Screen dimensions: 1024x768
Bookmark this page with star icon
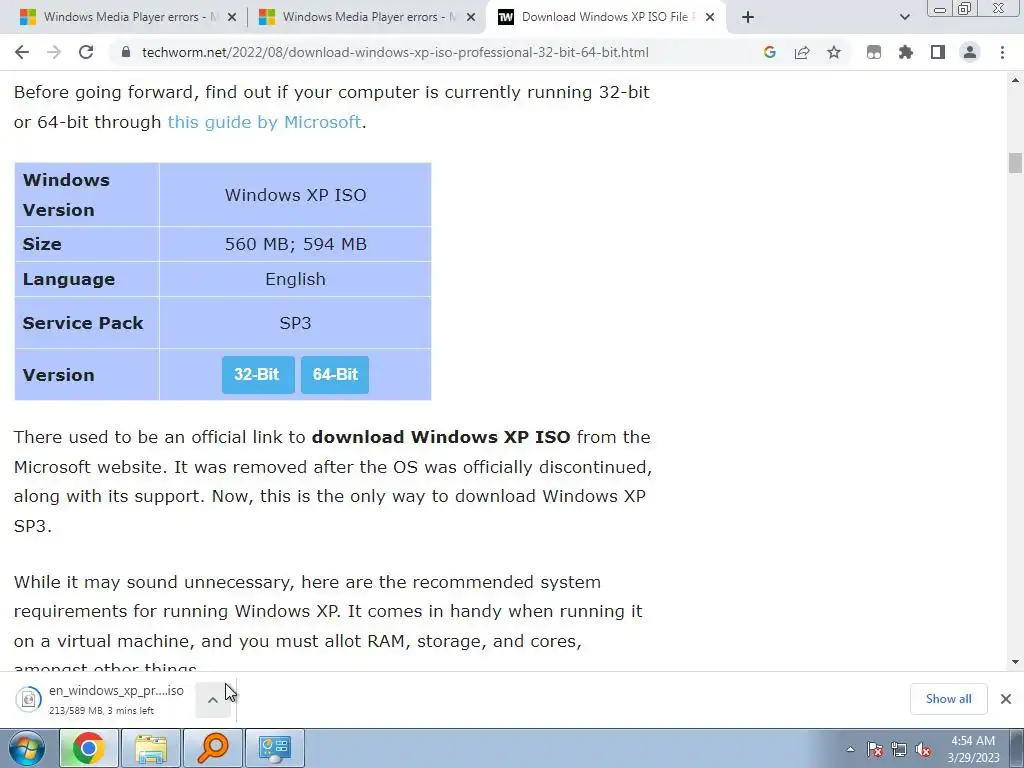[x=834, y=52]
